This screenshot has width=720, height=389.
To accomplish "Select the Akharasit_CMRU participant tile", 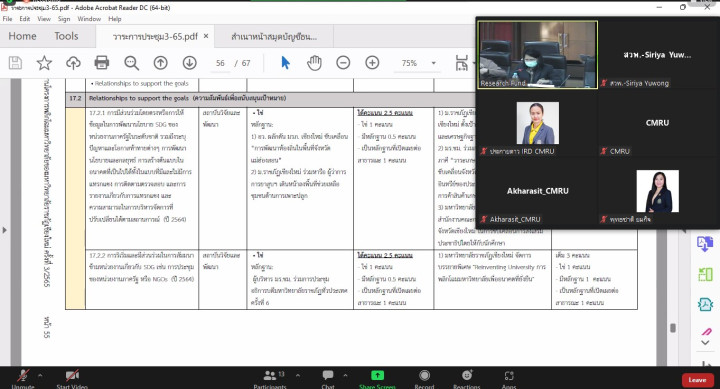I will (538, 191).
